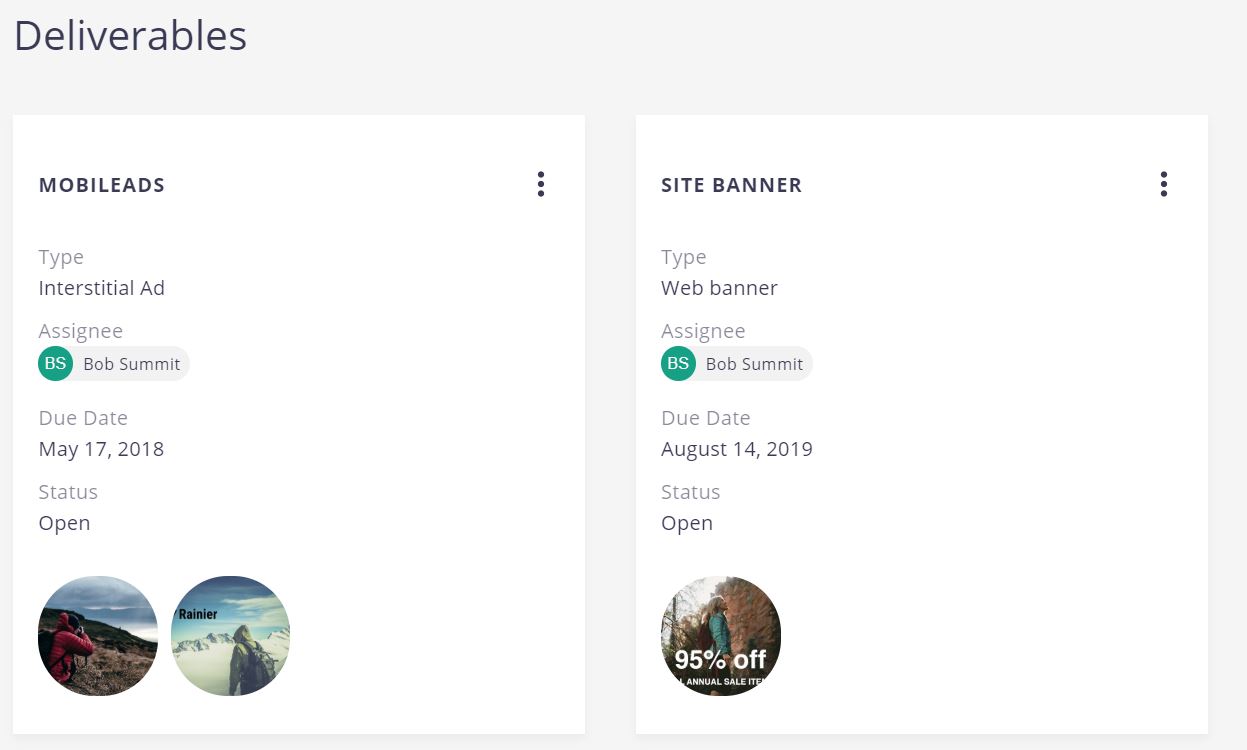Click the Open status in MOBILEADS card
Viewport: 1247px width, 750px height.
click(x=64, y=523)
